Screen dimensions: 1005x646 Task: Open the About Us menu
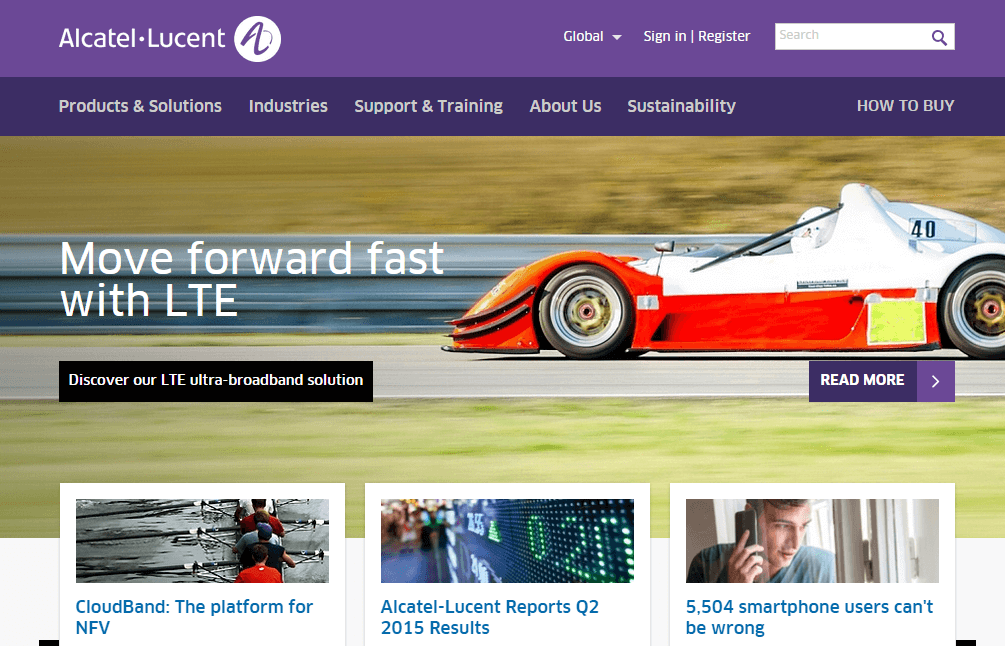coord(565,106)
